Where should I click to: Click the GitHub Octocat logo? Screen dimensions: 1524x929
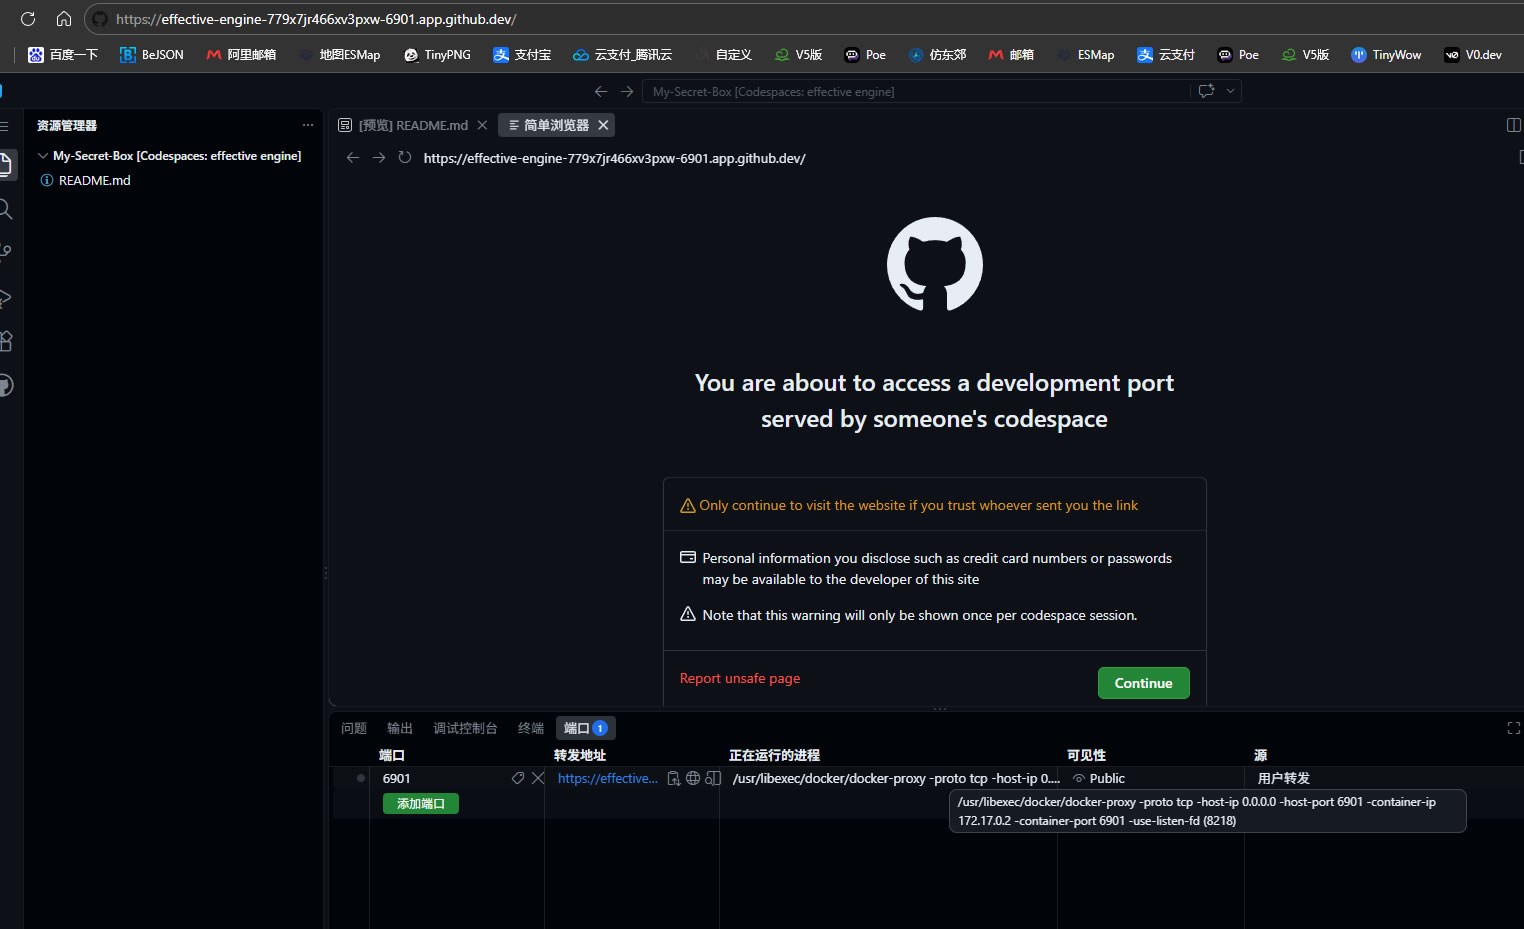(x=935, y=264)
